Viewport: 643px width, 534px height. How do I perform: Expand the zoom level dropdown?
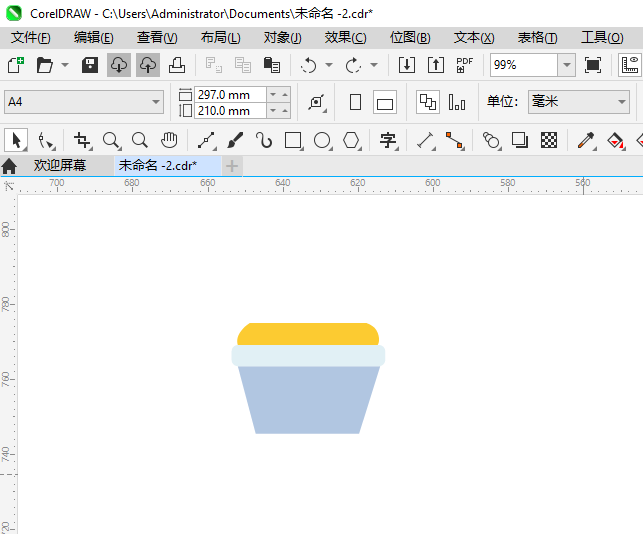[x=567, y=65]
